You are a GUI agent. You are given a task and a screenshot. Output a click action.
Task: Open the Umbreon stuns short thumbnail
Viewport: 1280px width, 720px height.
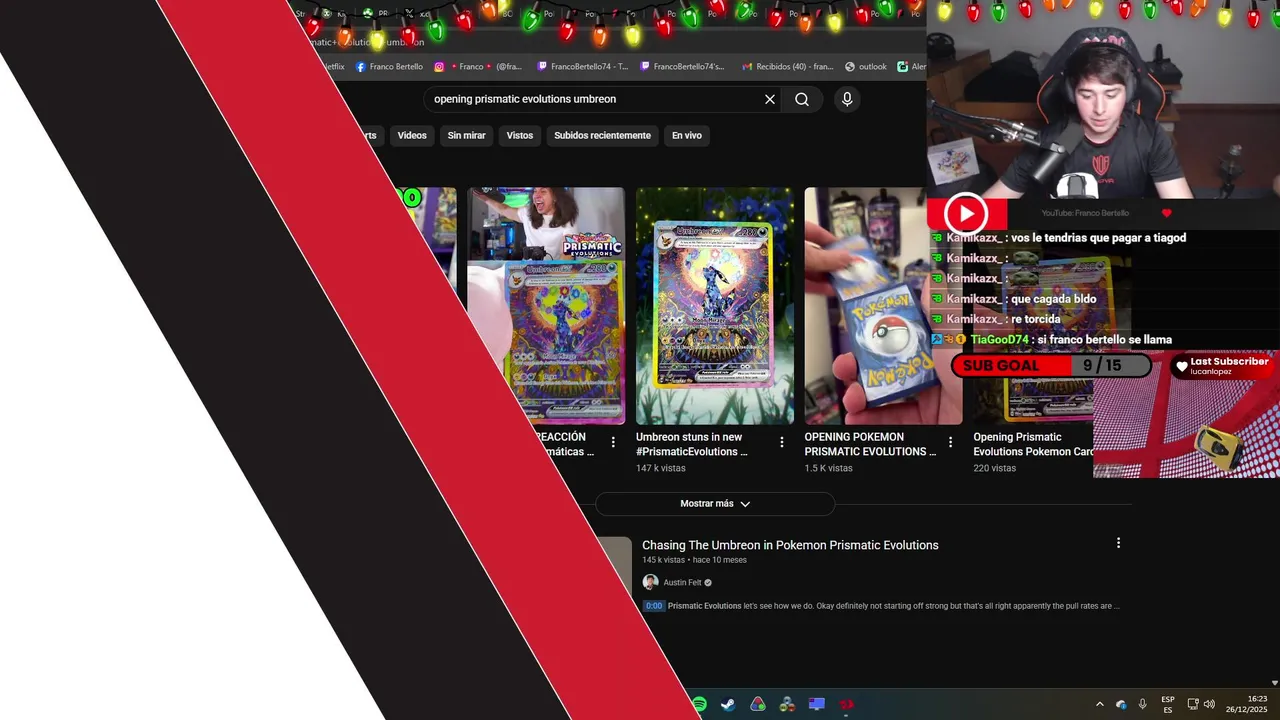tap(715, 306)
